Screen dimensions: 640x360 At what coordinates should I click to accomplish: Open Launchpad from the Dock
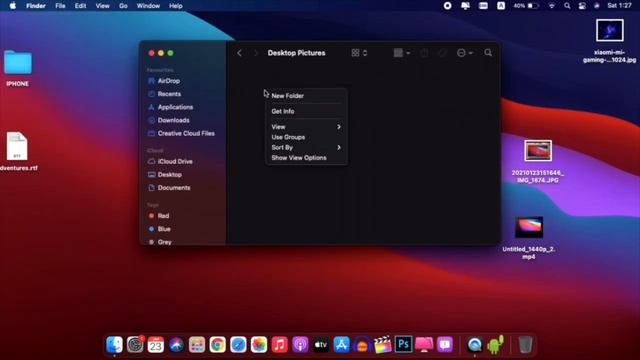[x=197, y=345]
